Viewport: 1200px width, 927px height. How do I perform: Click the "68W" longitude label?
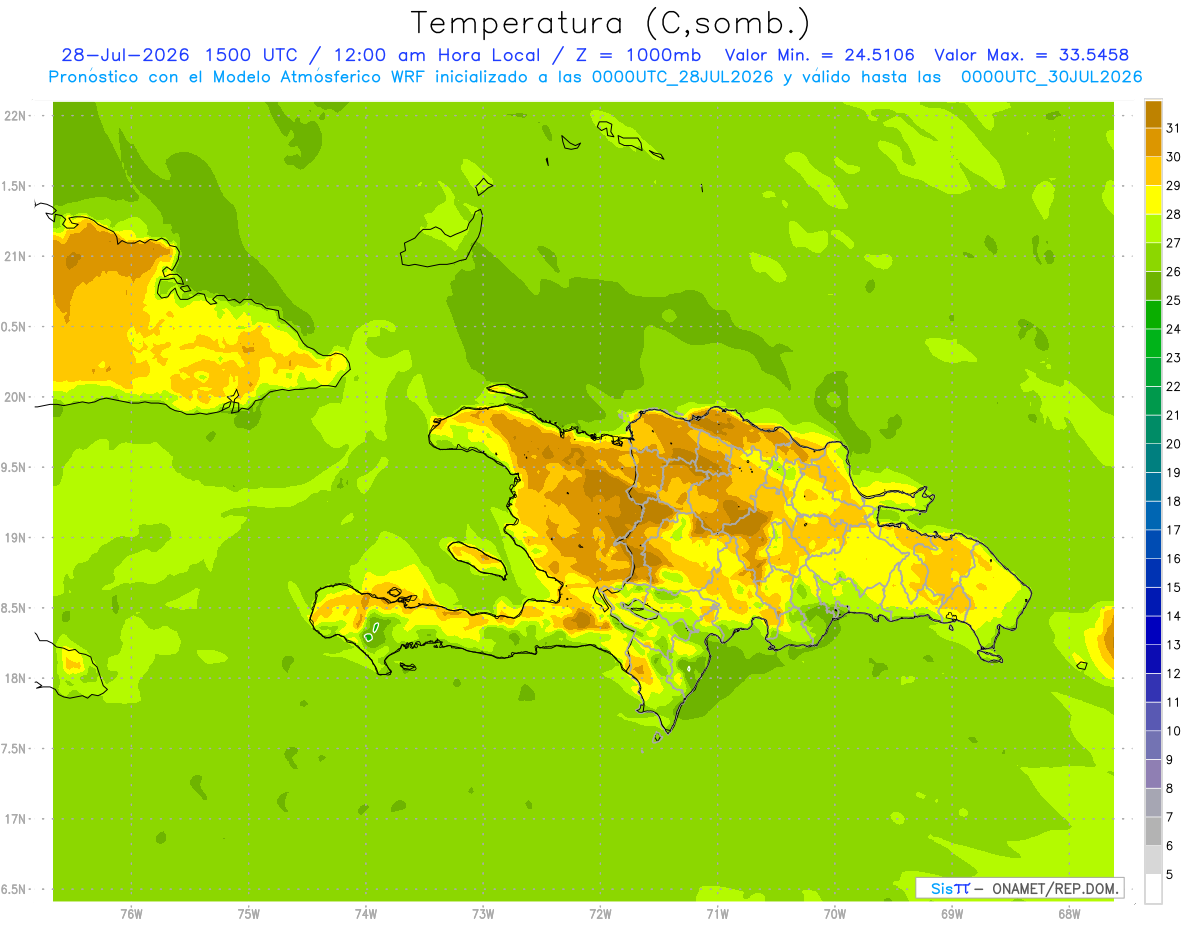point(1069,914)
